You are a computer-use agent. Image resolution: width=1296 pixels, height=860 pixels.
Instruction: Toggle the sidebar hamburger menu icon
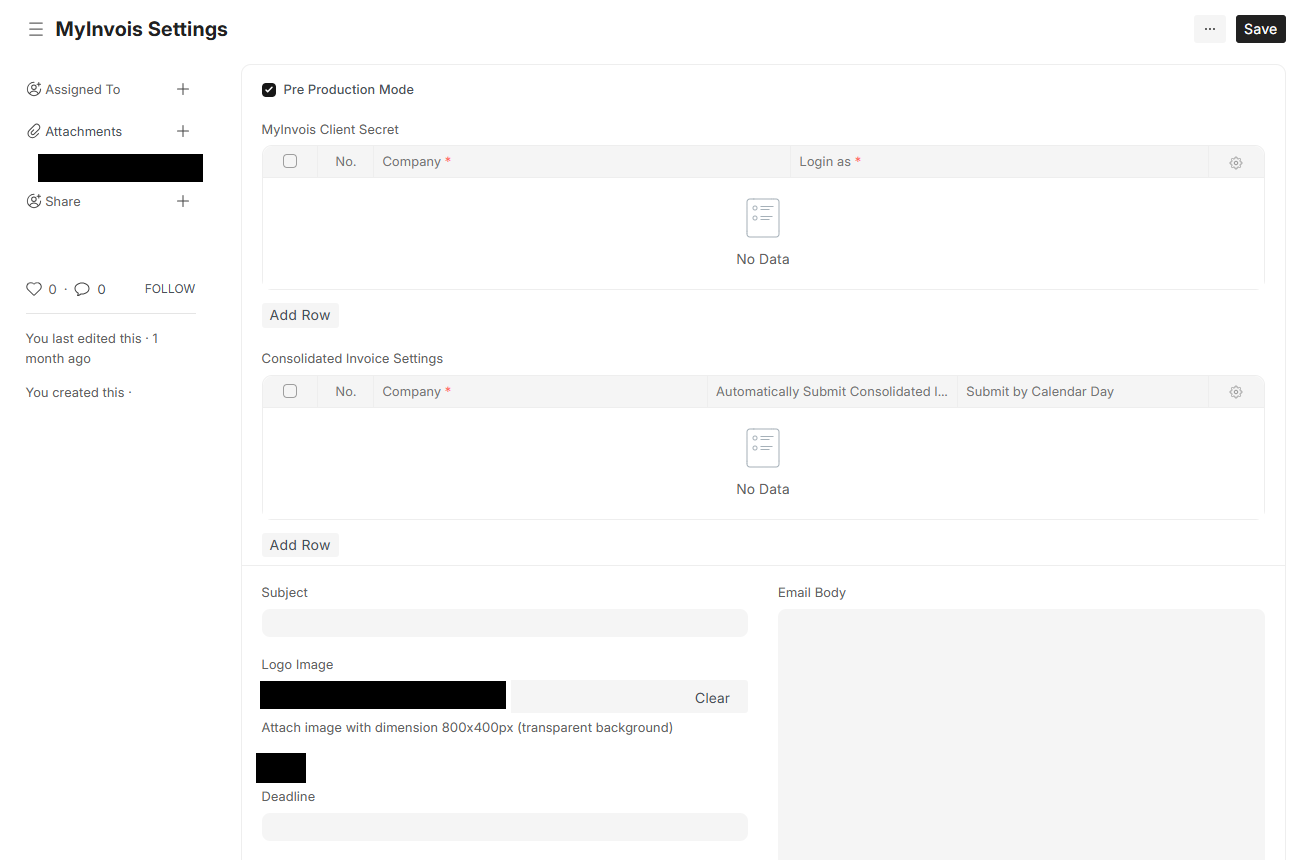pos(36,30)
